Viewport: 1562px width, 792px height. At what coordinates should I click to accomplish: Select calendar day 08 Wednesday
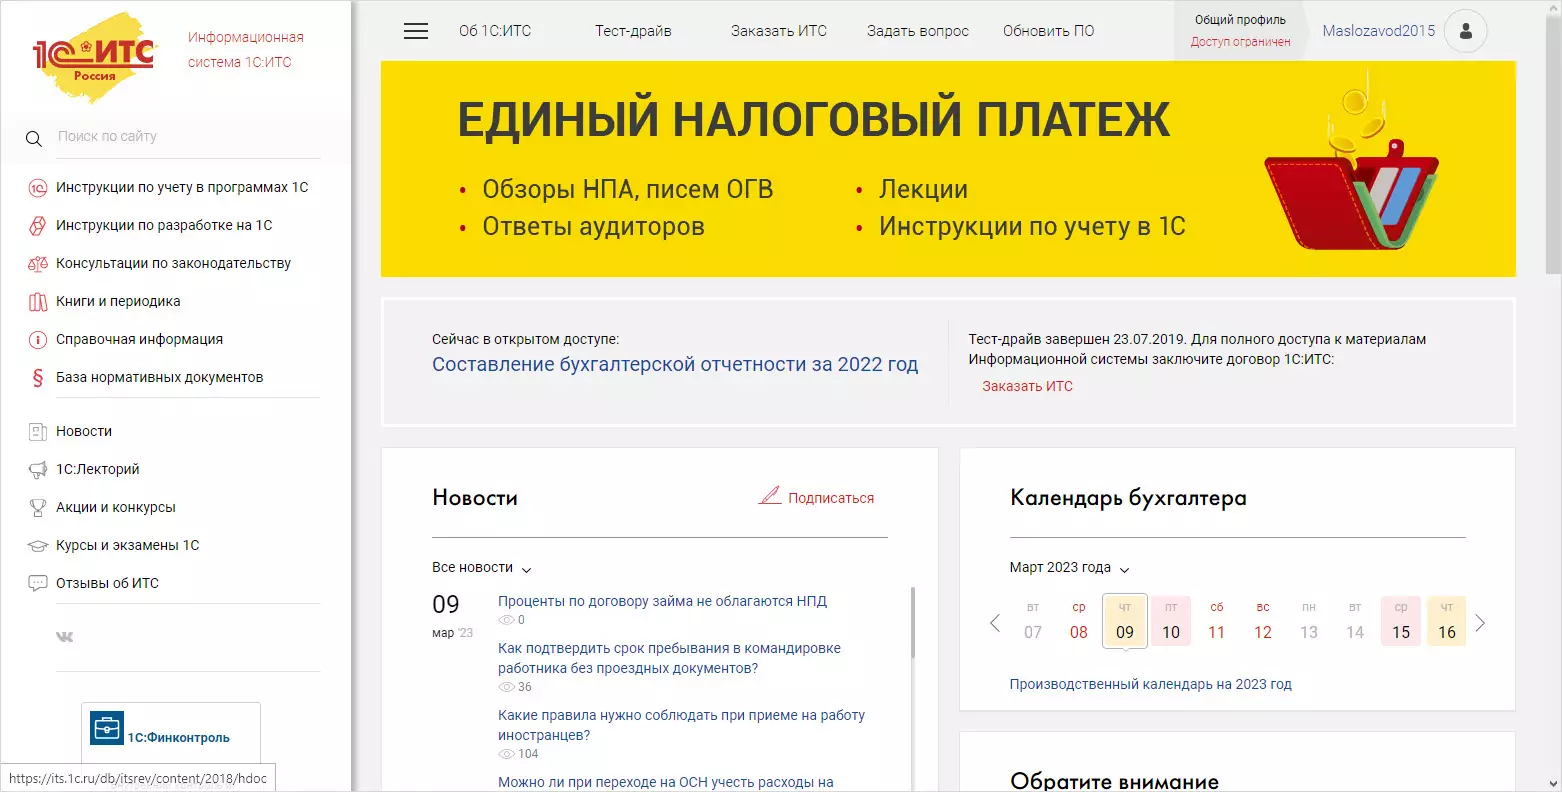1079,621
